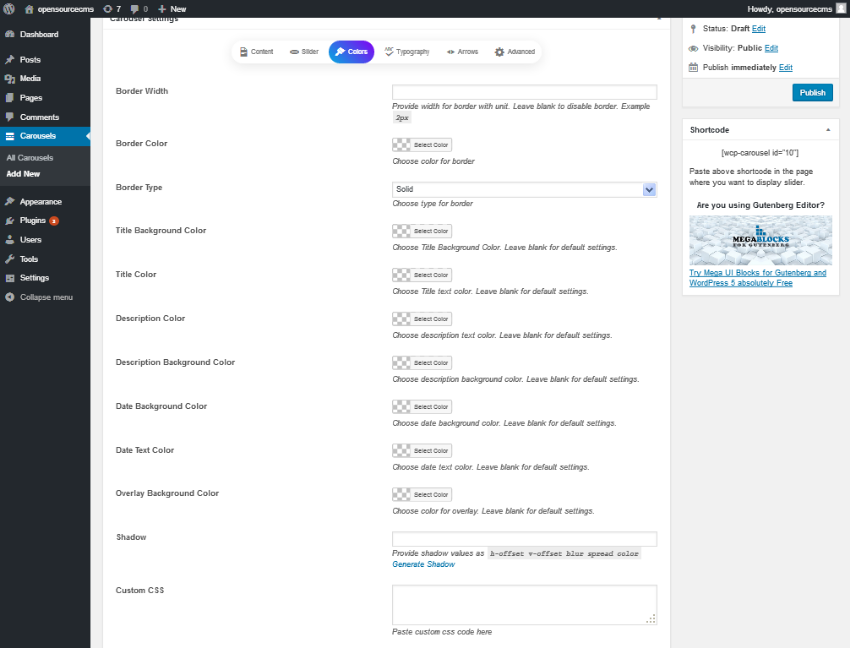Open the user avatar in admin bar
The image size is (850, 648).
coord(841,9)
